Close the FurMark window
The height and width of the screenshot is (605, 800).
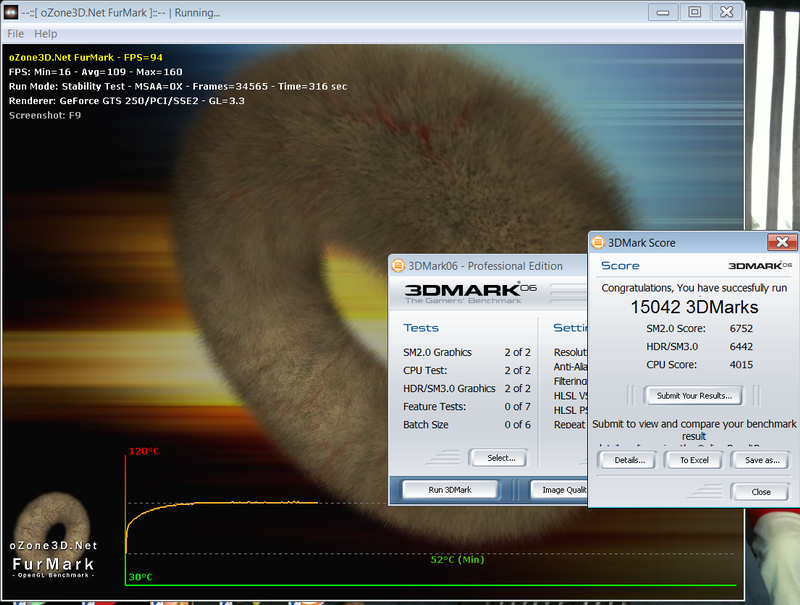(x=726, y=12)
